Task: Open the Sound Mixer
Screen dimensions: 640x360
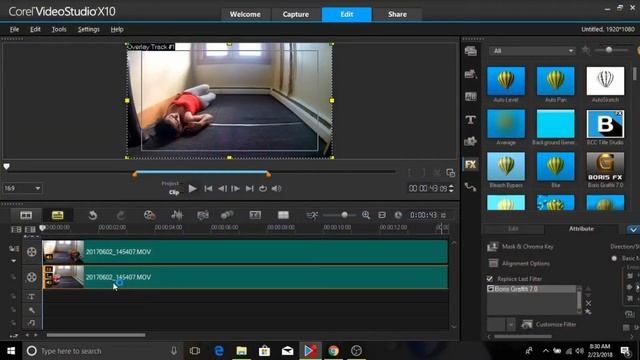Action: click(177, 215)
